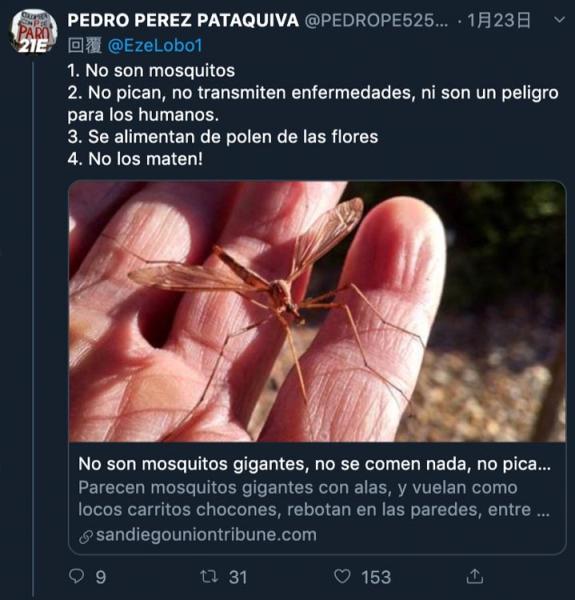Click the @PEDROPE525 handle
This screenshot has width=575, height=600.
376,20
